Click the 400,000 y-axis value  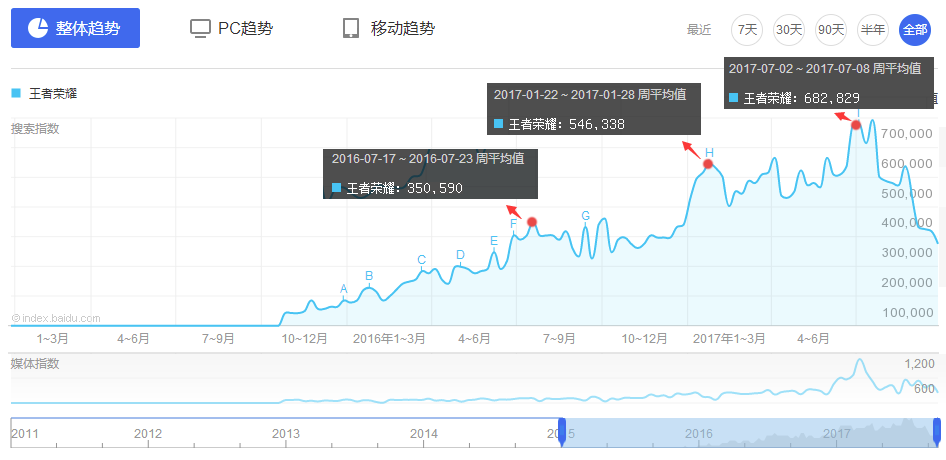pos(907,223)
